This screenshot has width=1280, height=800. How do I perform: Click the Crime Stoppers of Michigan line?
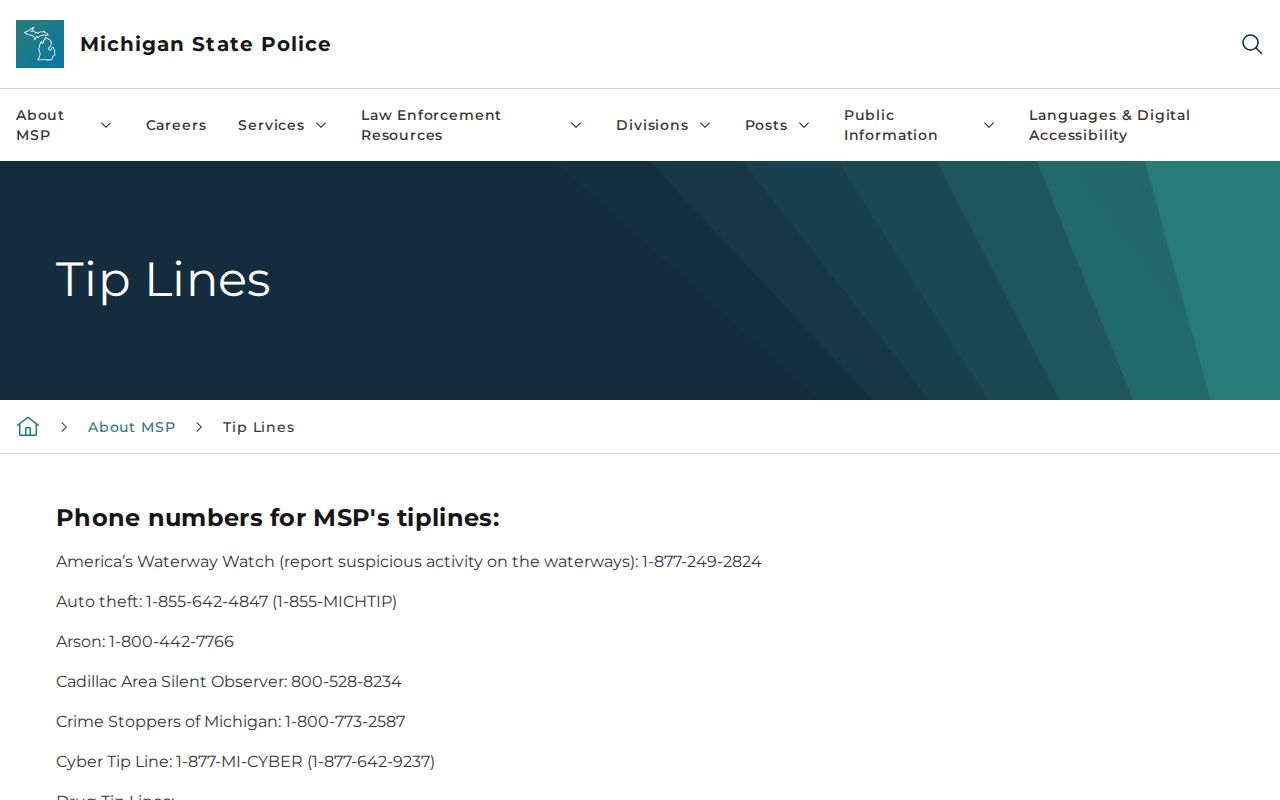tap(231, 722)
